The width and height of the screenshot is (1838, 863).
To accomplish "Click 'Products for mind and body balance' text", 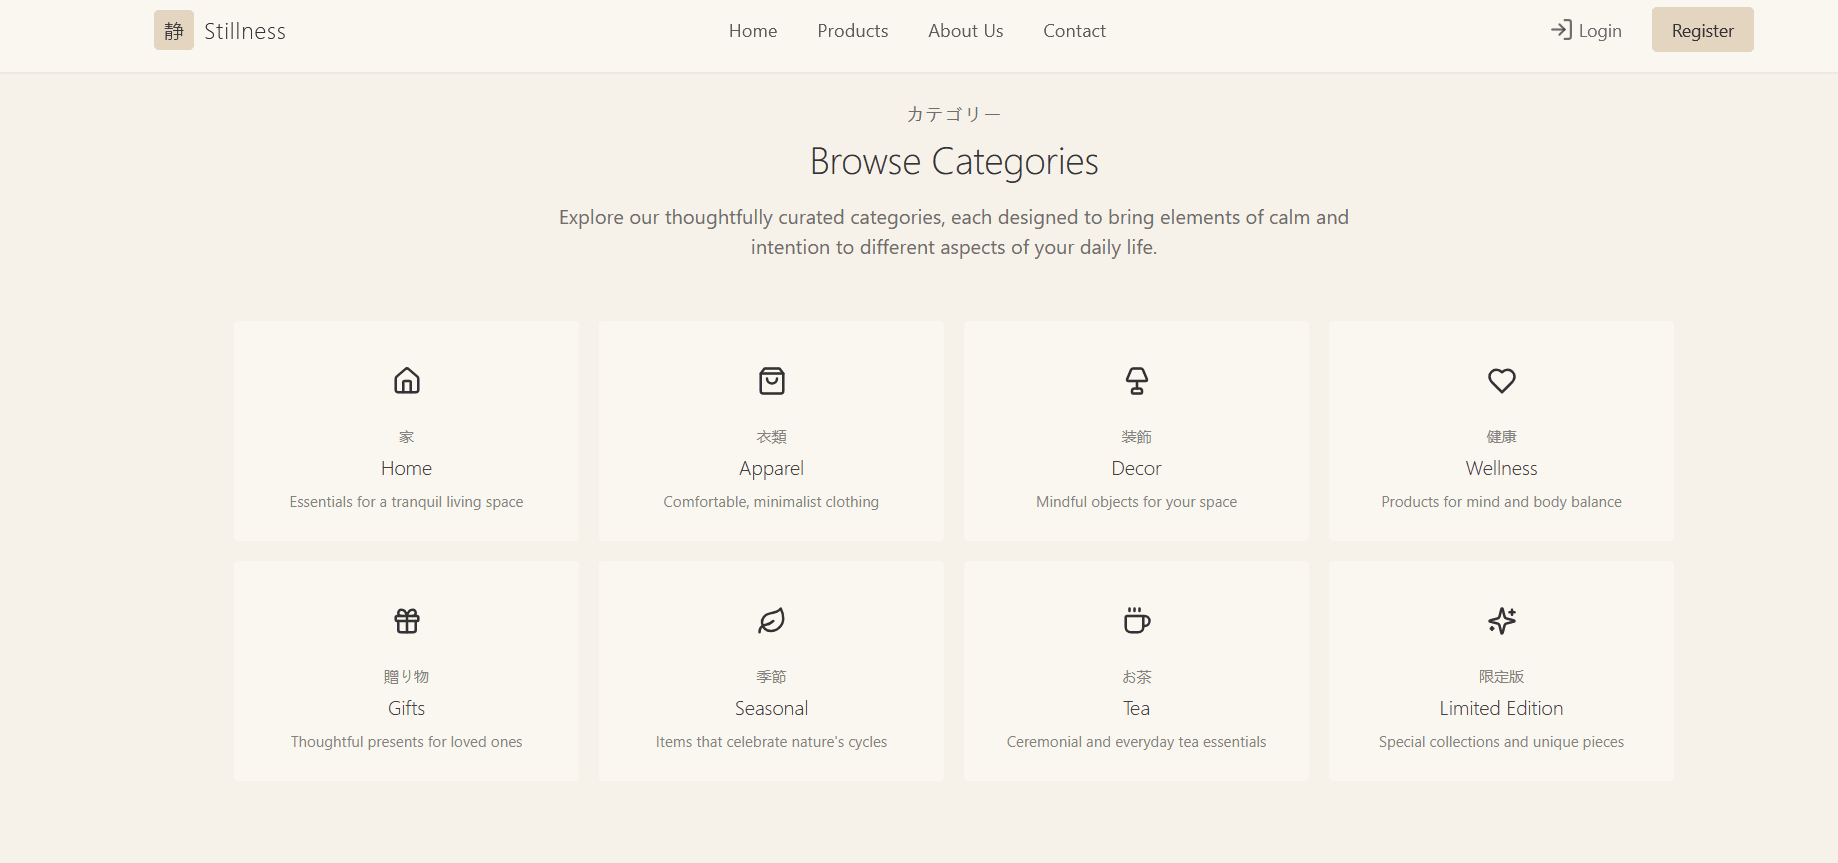I will click(x=1502, y=502).
